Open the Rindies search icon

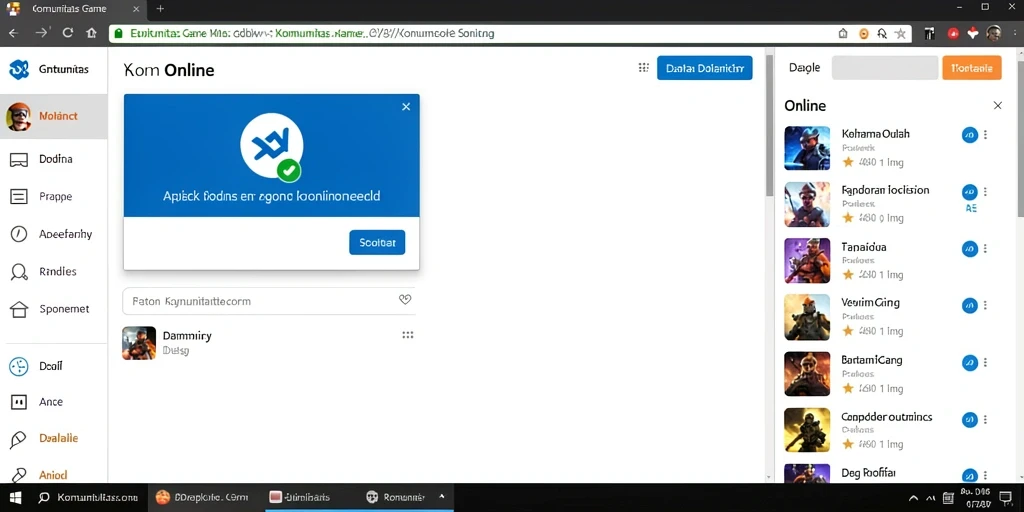(19, 272)
